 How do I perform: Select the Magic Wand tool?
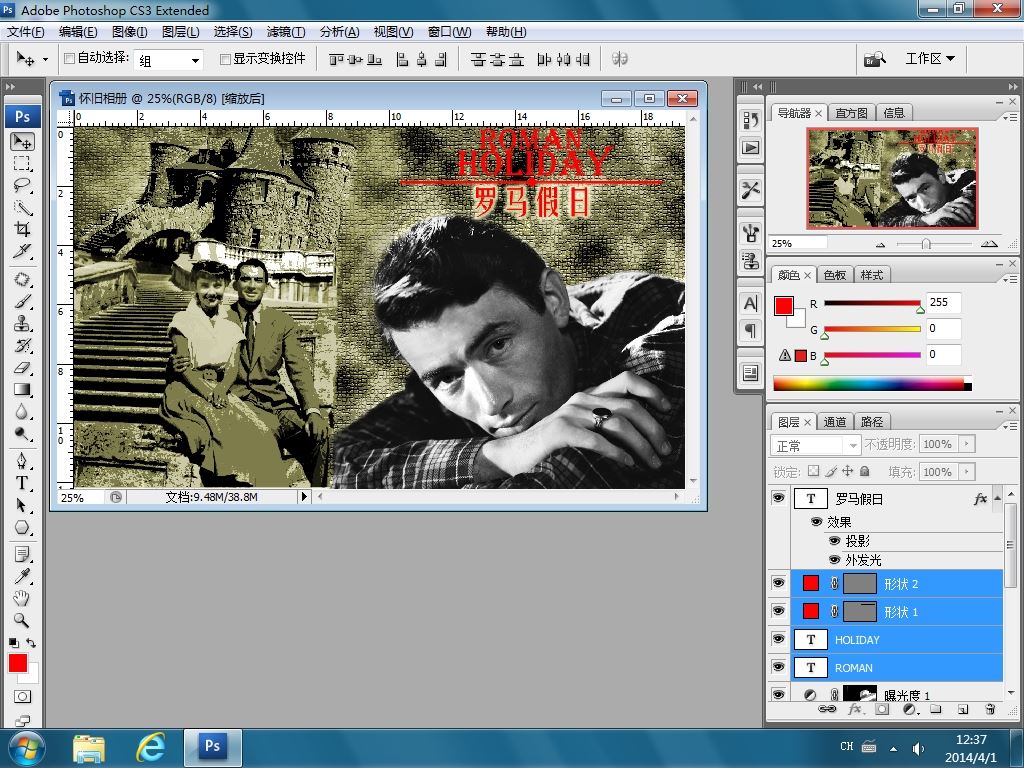point(22,207)
